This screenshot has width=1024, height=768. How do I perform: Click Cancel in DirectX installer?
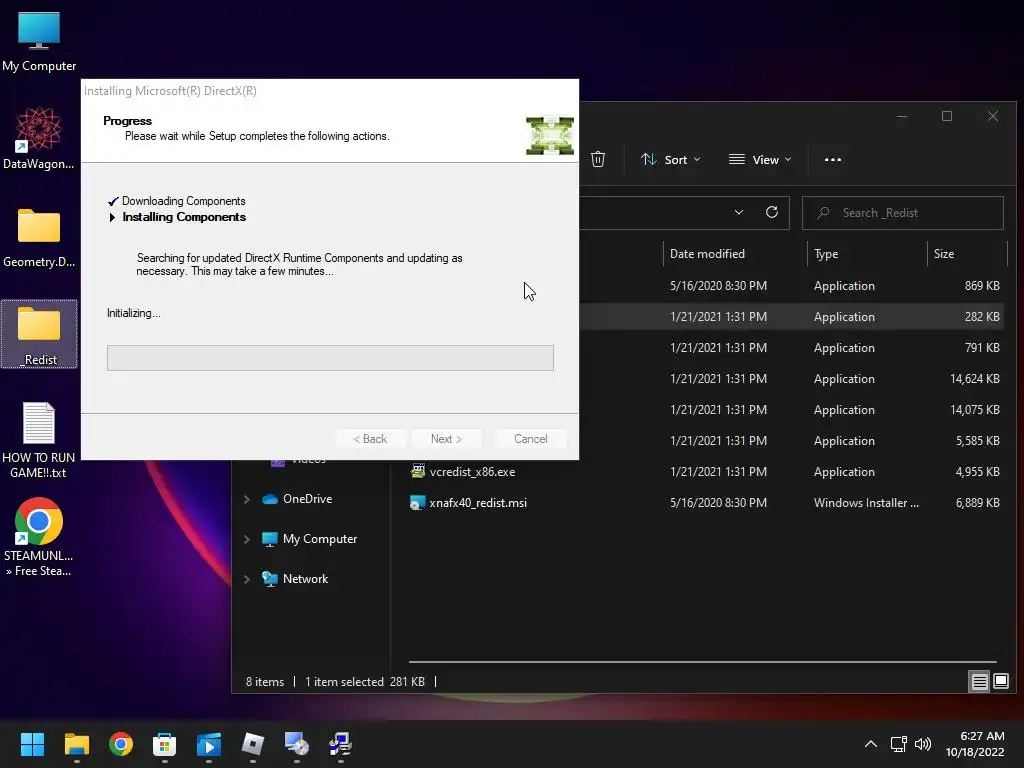click(530, 439)
